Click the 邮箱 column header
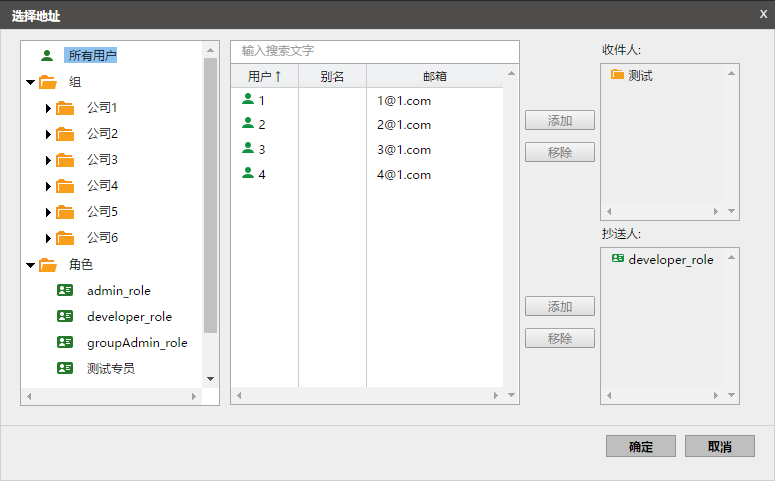This screenshot has height=481, width=775. pos(434,76)
